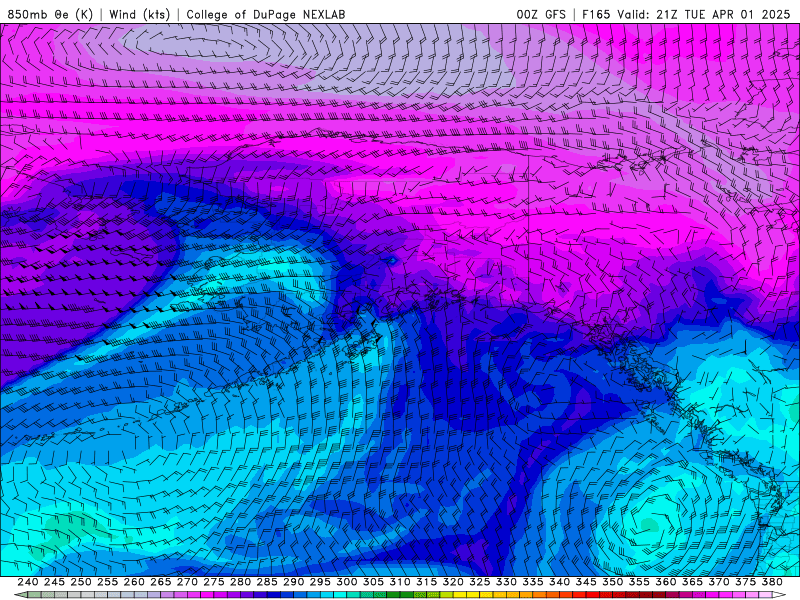Click the 355 value on the color scale
The width and height of the screenshot is (800, 600).
pyautogui.click(x=639, y=582)
